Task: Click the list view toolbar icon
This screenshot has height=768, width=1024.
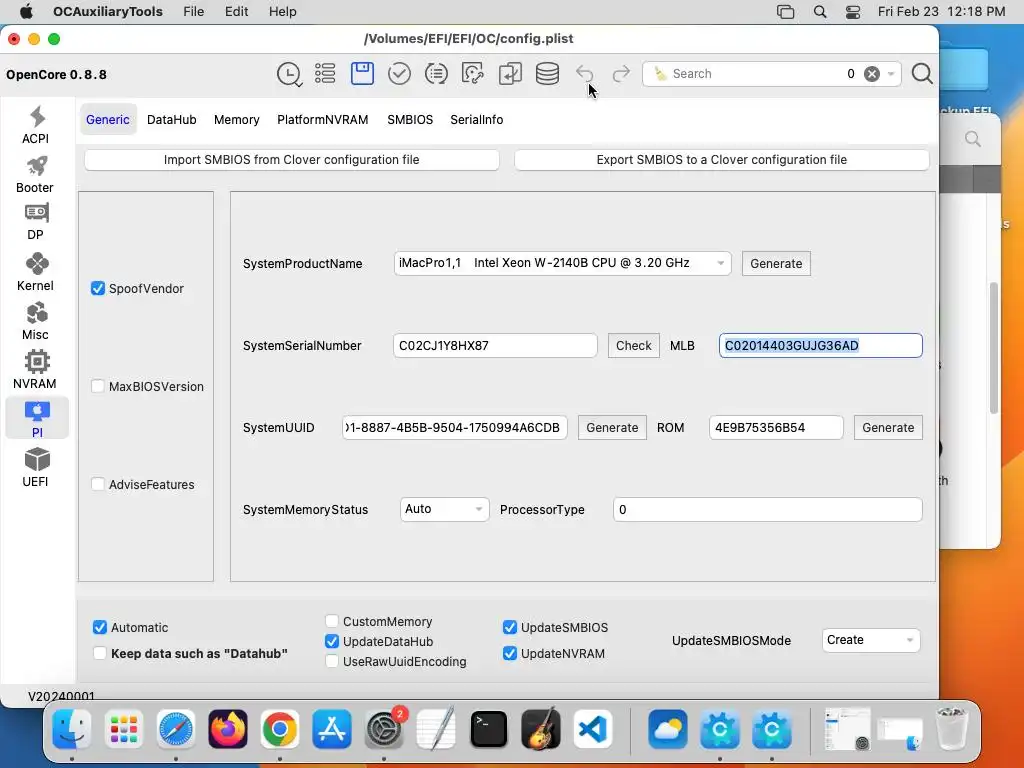Action: pos(325,74)
